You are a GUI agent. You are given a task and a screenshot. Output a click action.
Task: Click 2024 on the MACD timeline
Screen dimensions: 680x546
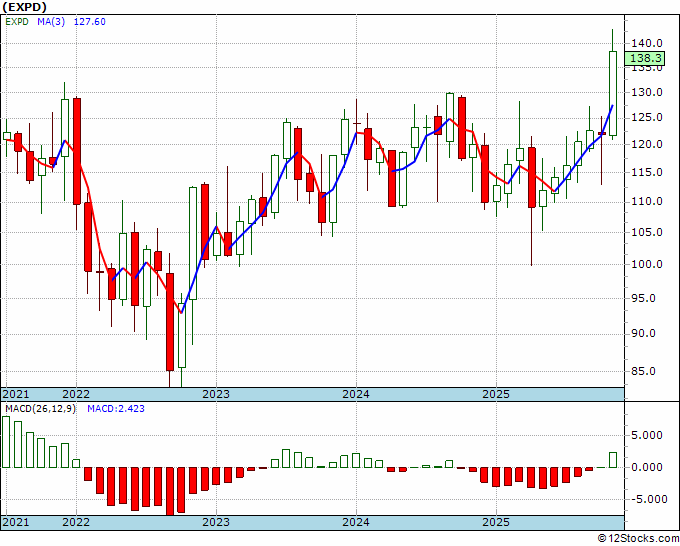click(356, 522)
